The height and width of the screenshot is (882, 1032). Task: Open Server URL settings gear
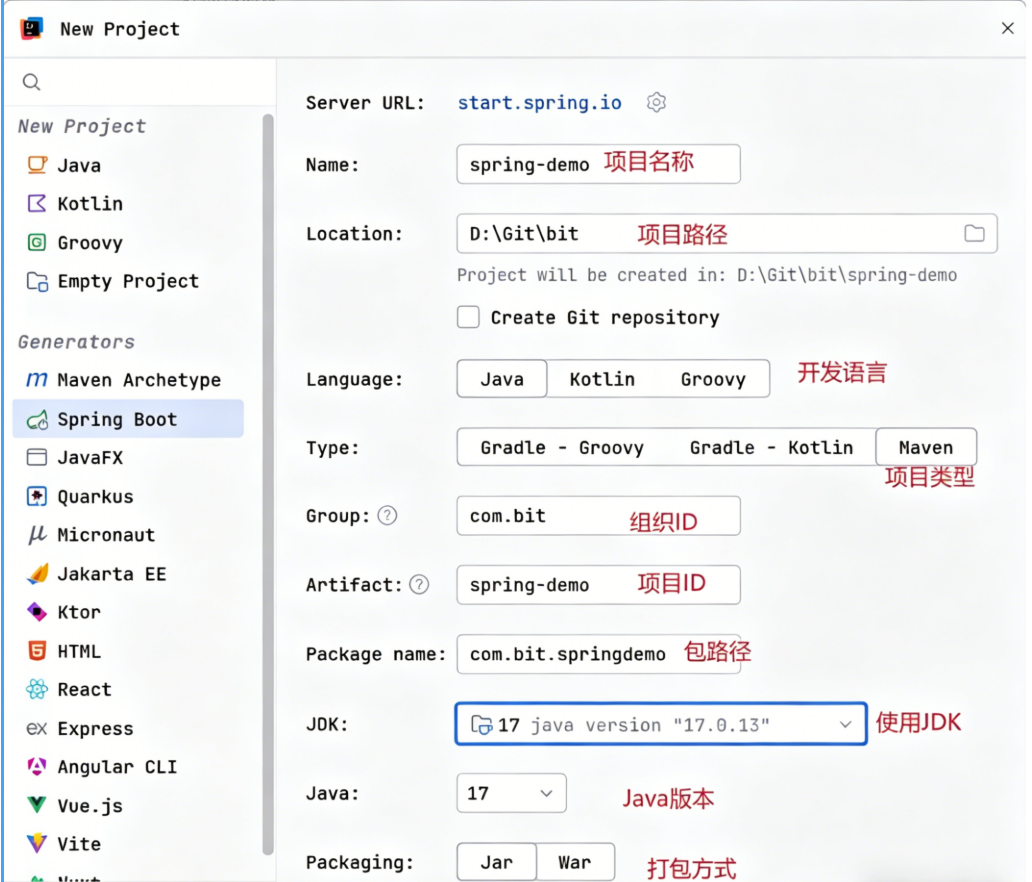click(656, 103)
